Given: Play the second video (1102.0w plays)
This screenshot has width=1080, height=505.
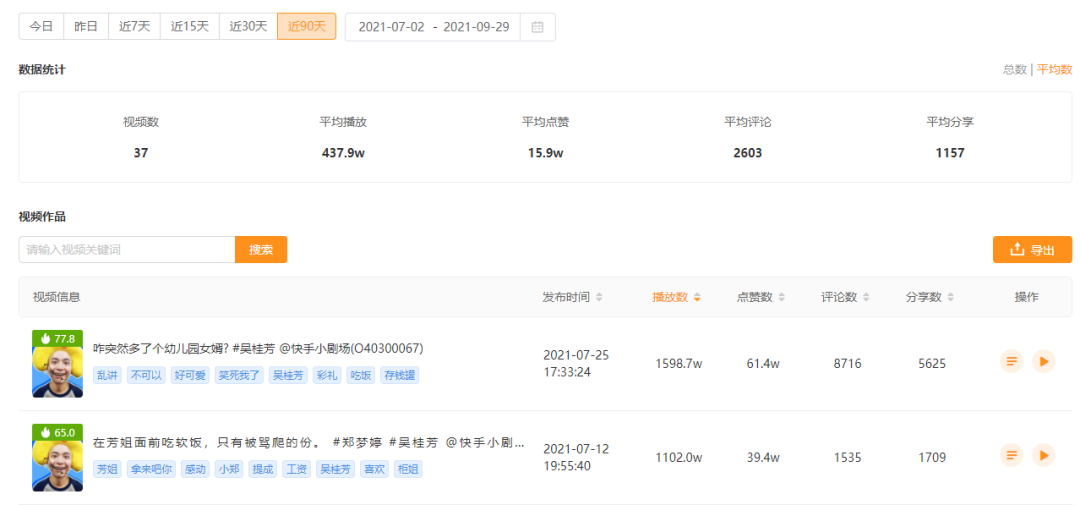Looking at the screenshot, I should [1043, 455].
